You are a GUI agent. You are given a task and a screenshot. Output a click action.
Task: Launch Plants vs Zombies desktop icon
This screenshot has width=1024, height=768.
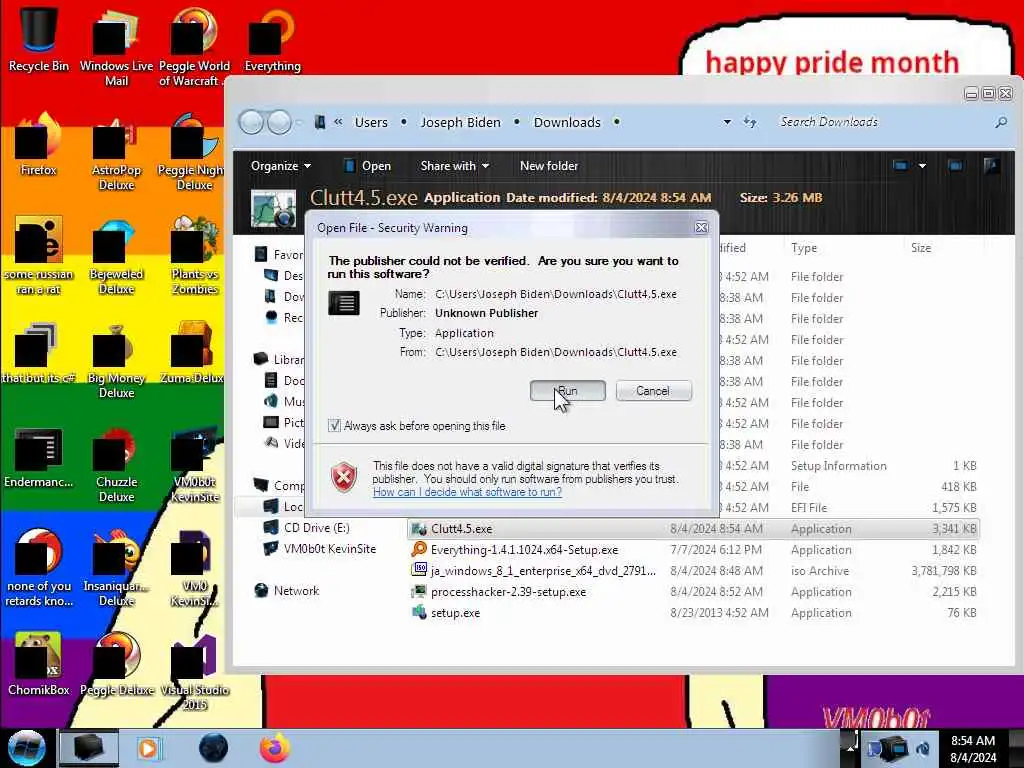[x=194, y=256]
